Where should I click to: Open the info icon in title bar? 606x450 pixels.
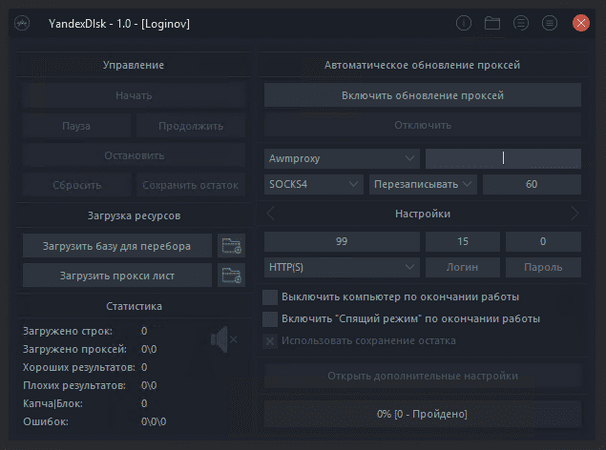463,23
